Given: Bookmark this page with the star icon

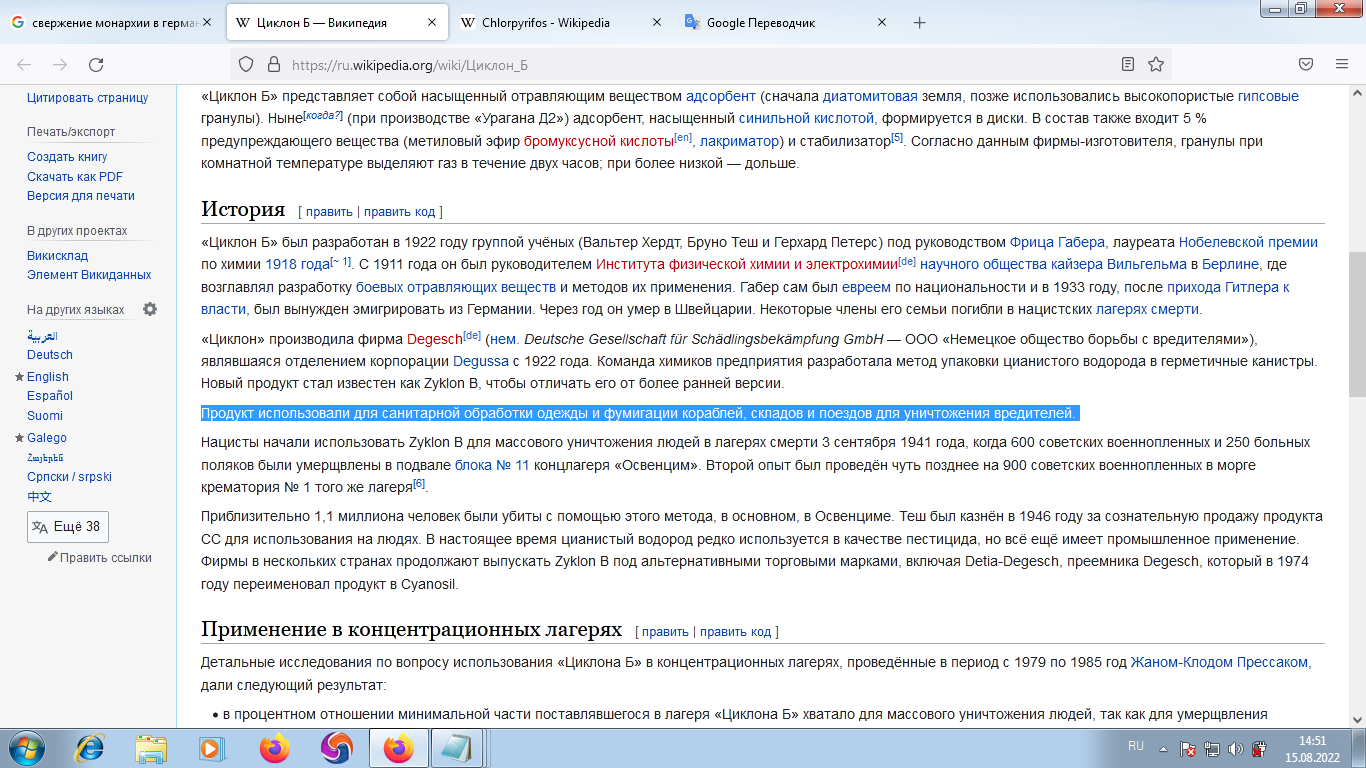Looking at the screenshot, I should tap(1156, 65).
